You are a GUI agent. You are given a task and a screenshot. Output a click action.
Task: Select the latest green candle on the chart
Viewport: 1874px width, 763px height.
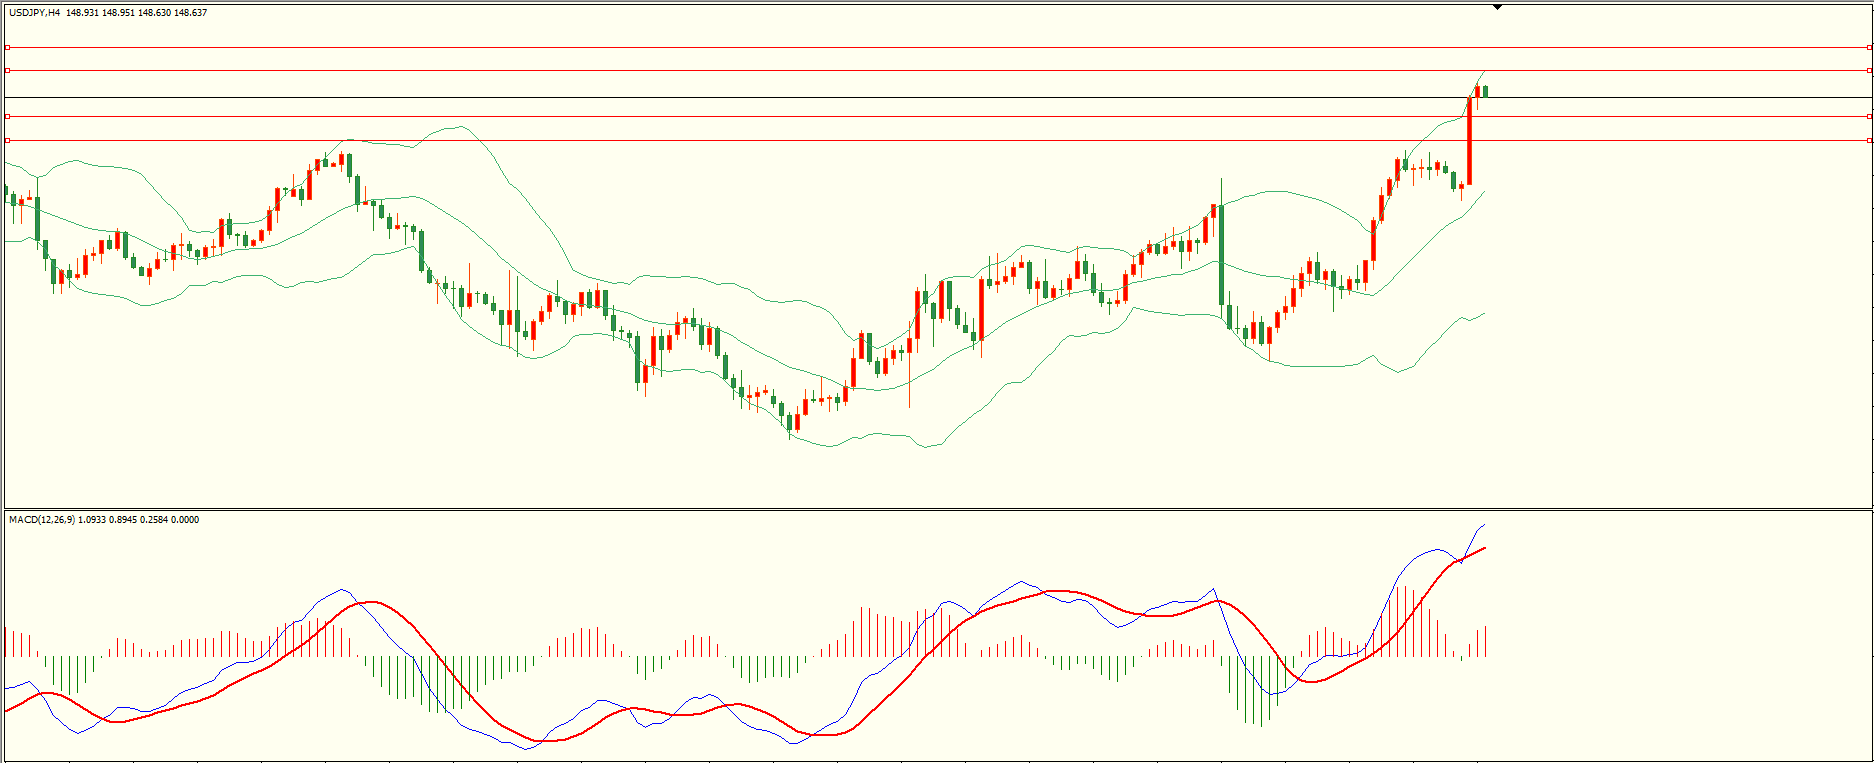(x=1486, y=91)
